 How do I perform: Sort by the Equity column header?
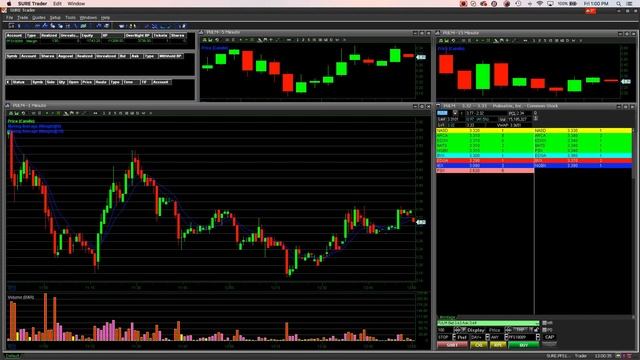click(91, 36)
